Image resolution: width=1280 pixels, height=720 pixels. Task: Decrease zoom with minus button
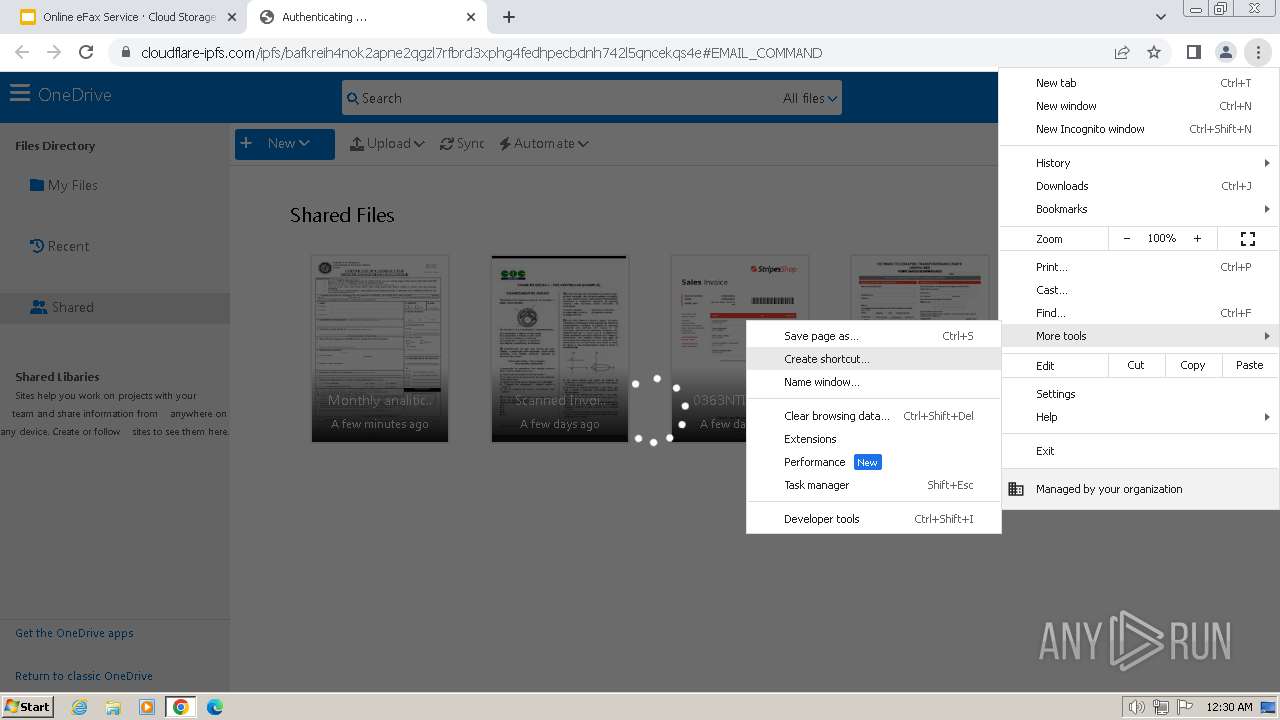pos(1127,239)
